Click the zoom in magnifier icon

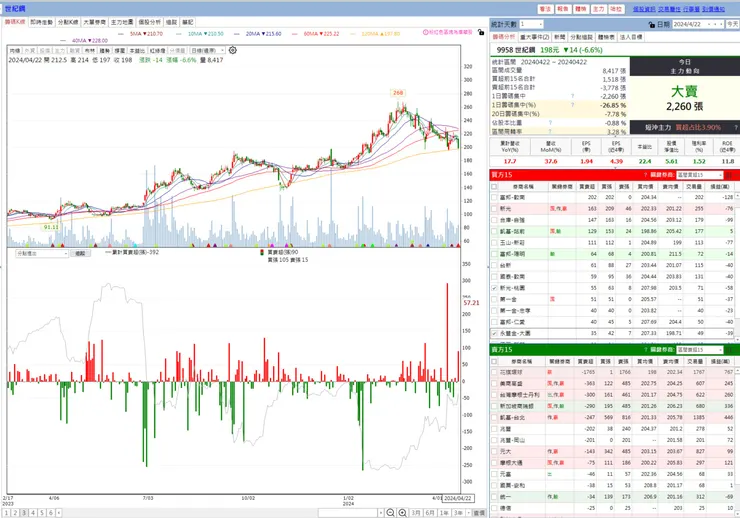click(x=403, y=513)
